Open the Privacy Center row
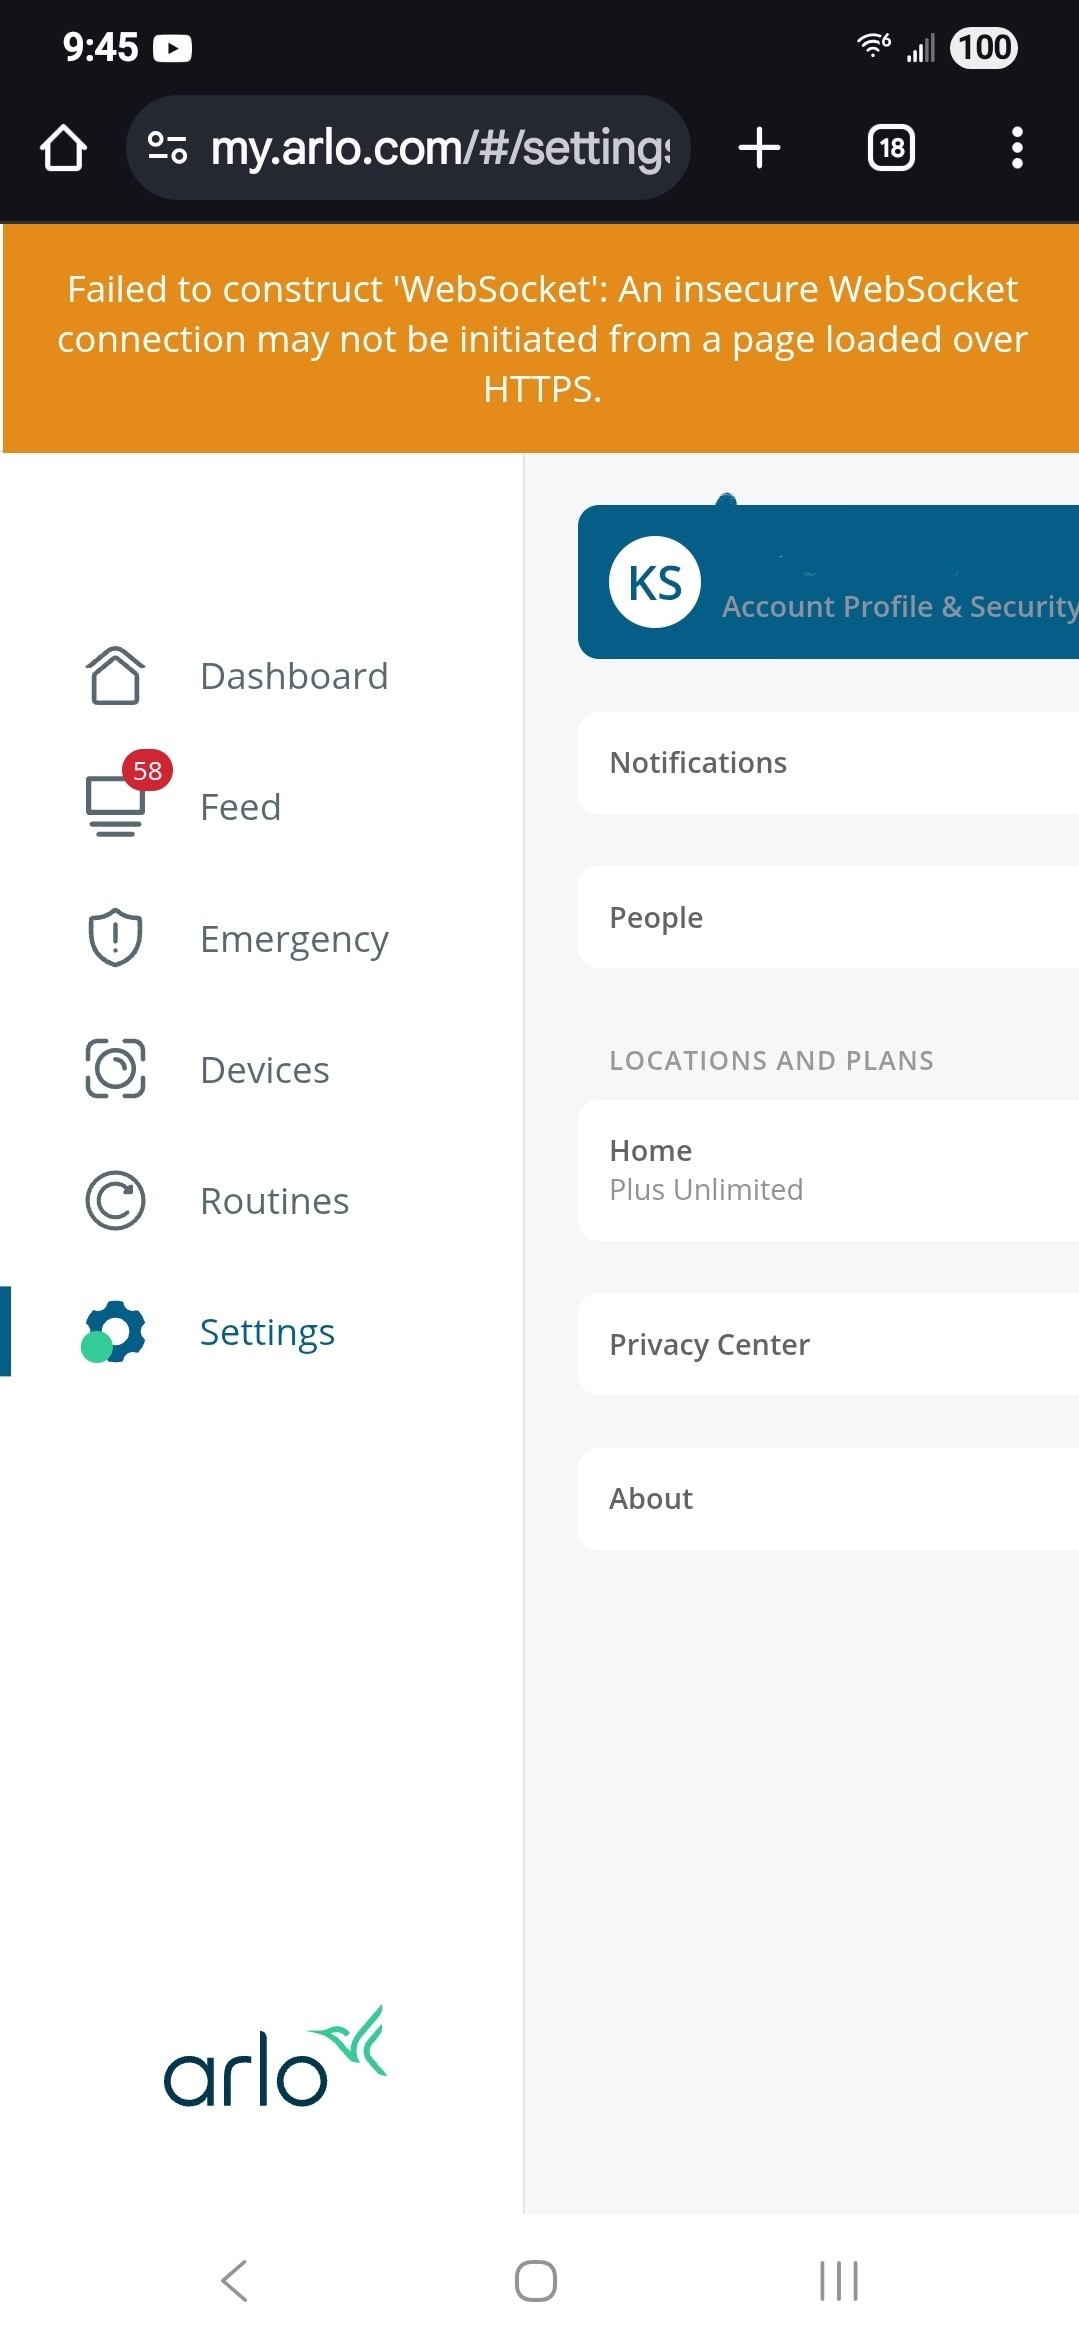 coord(828,1344)
